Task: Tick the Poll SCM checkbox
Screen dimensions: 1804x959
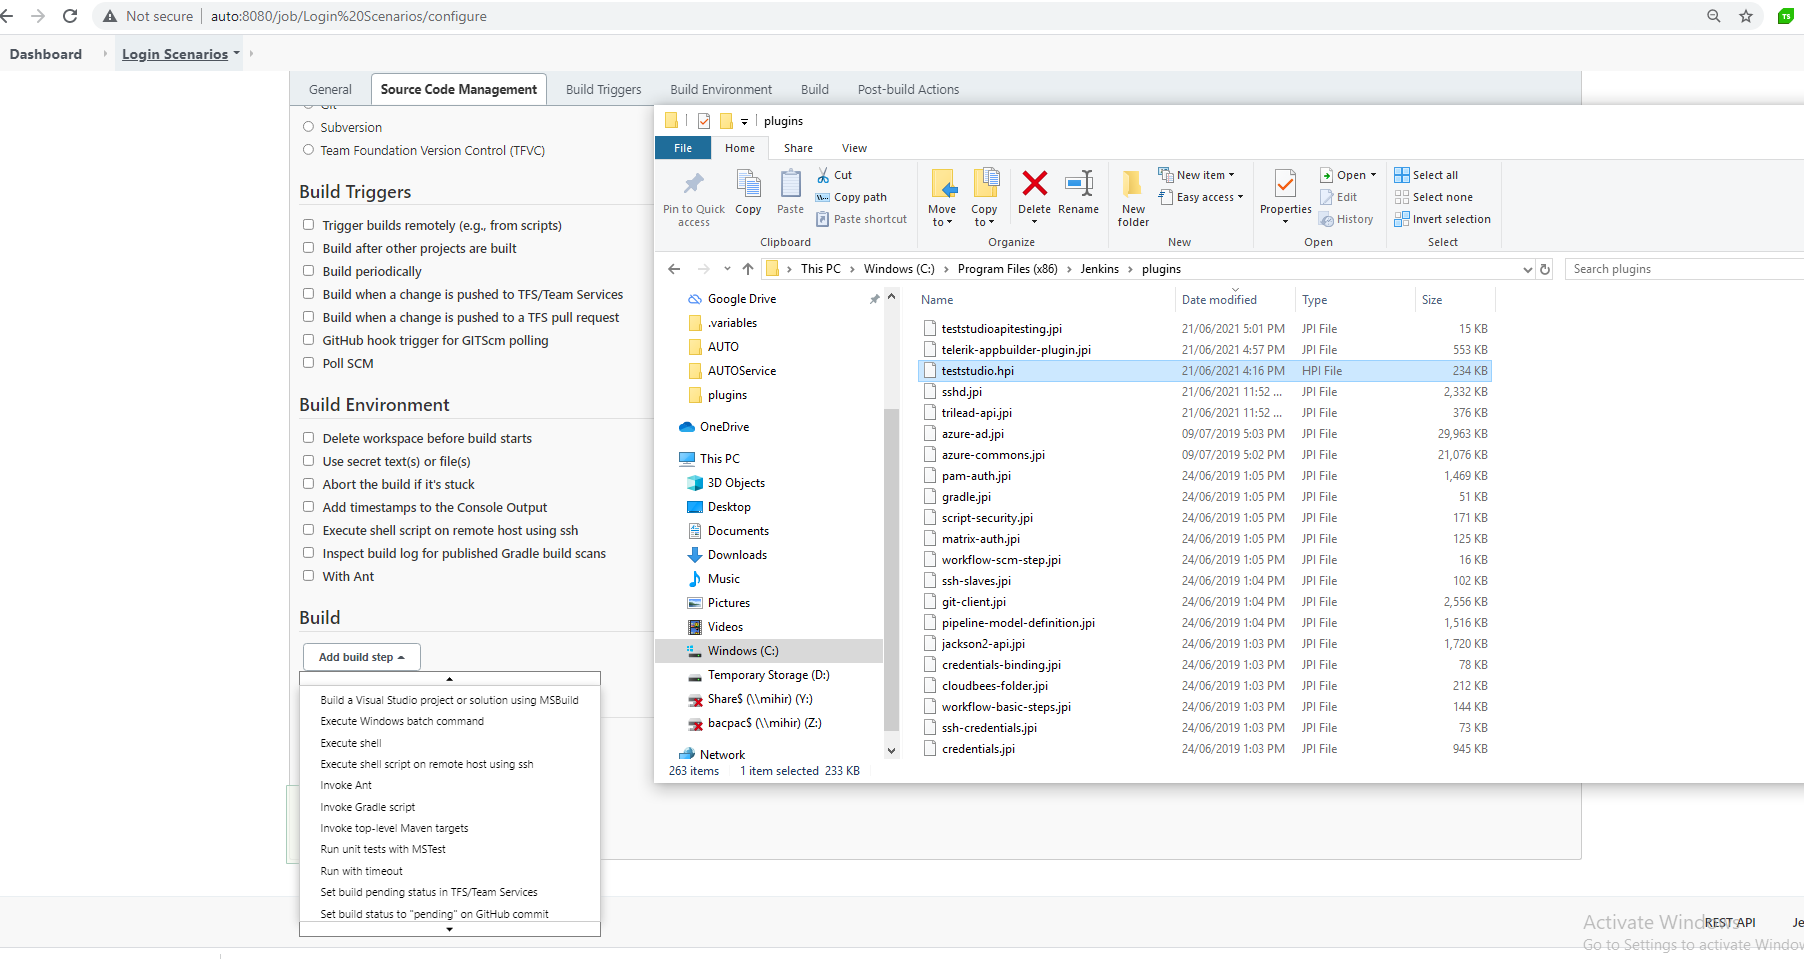Action: [309, 363]
